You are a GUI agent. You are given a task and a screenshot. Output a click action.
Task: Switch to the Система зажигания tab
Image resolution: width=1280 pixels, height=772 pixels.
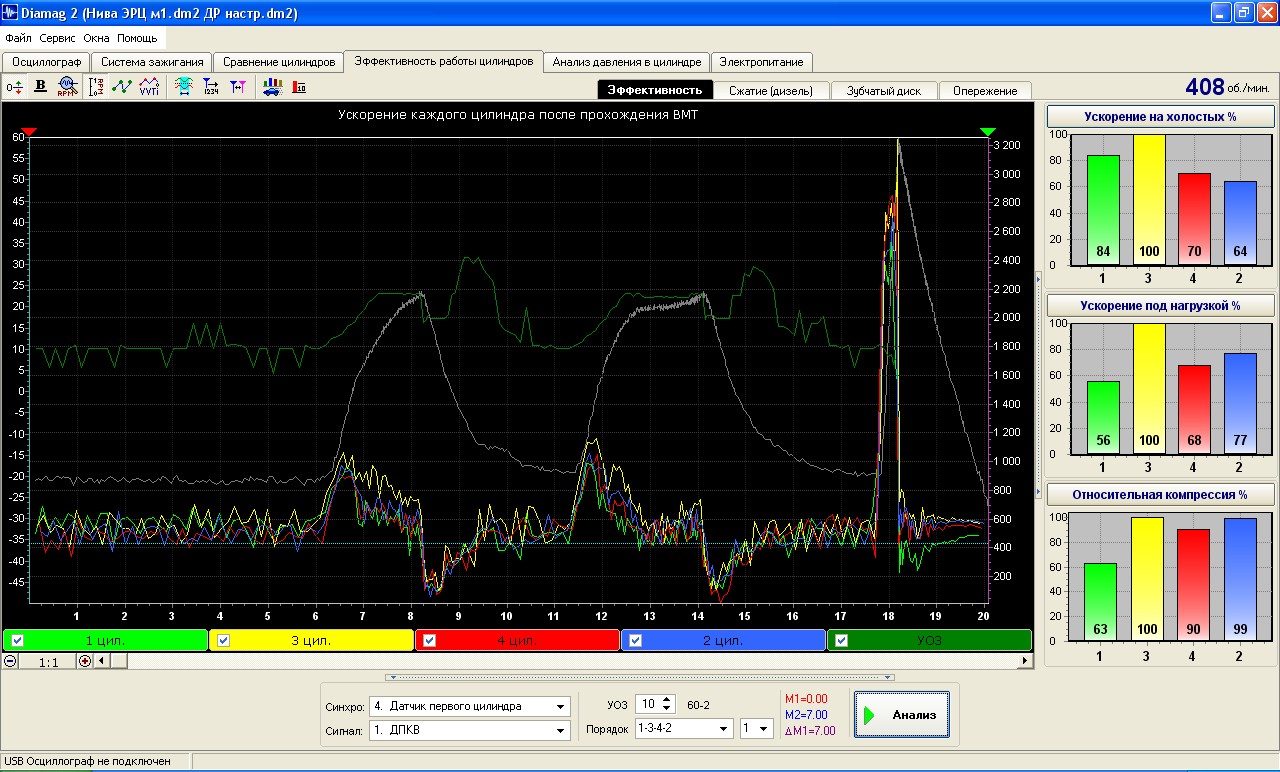click(x=152, y=62)
